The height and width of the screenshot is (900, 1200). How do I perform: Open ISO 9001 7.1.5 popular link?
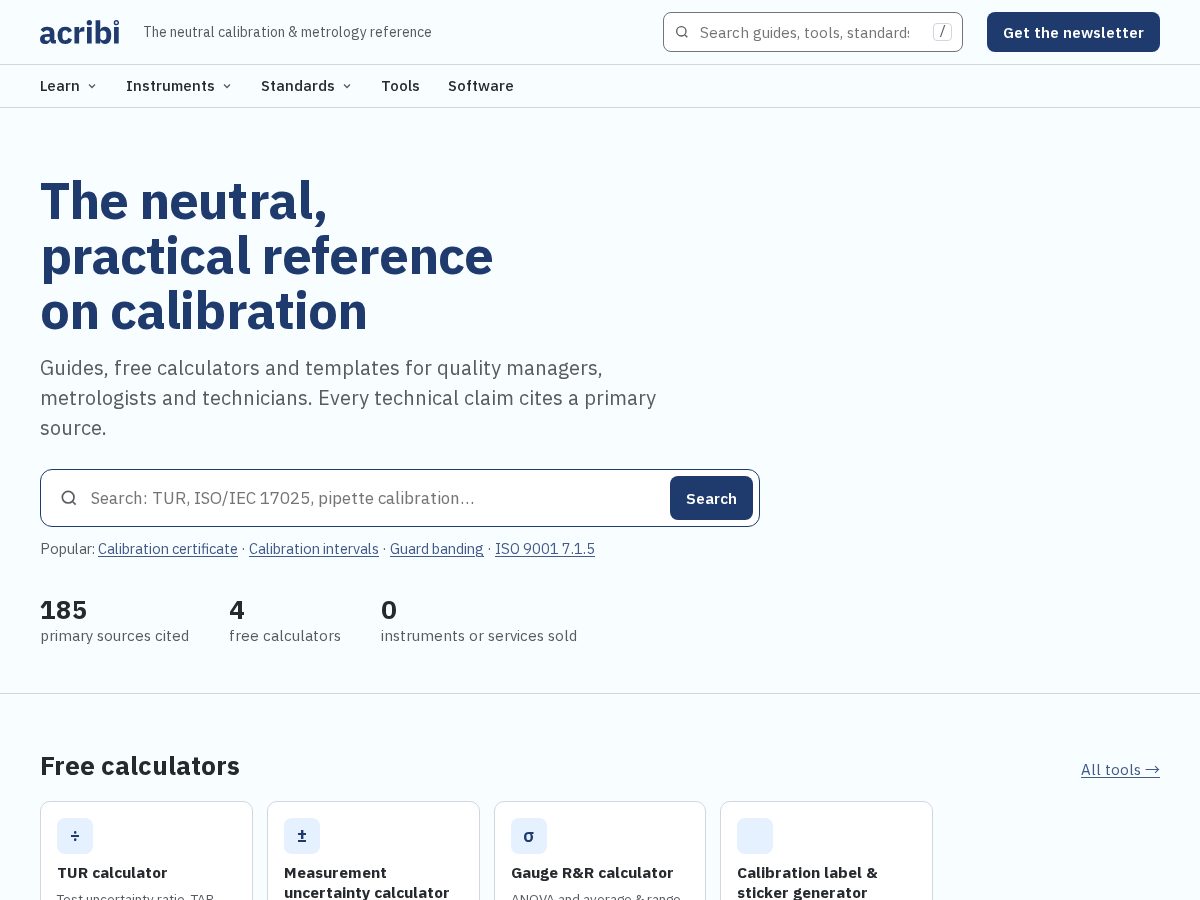(545, 549)
